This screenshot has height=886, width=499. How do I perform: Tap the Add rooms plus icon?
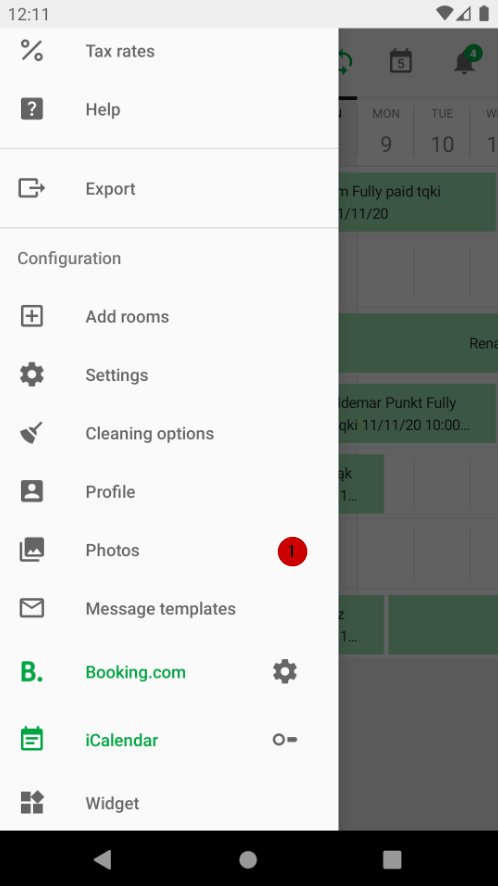[32, 316]
